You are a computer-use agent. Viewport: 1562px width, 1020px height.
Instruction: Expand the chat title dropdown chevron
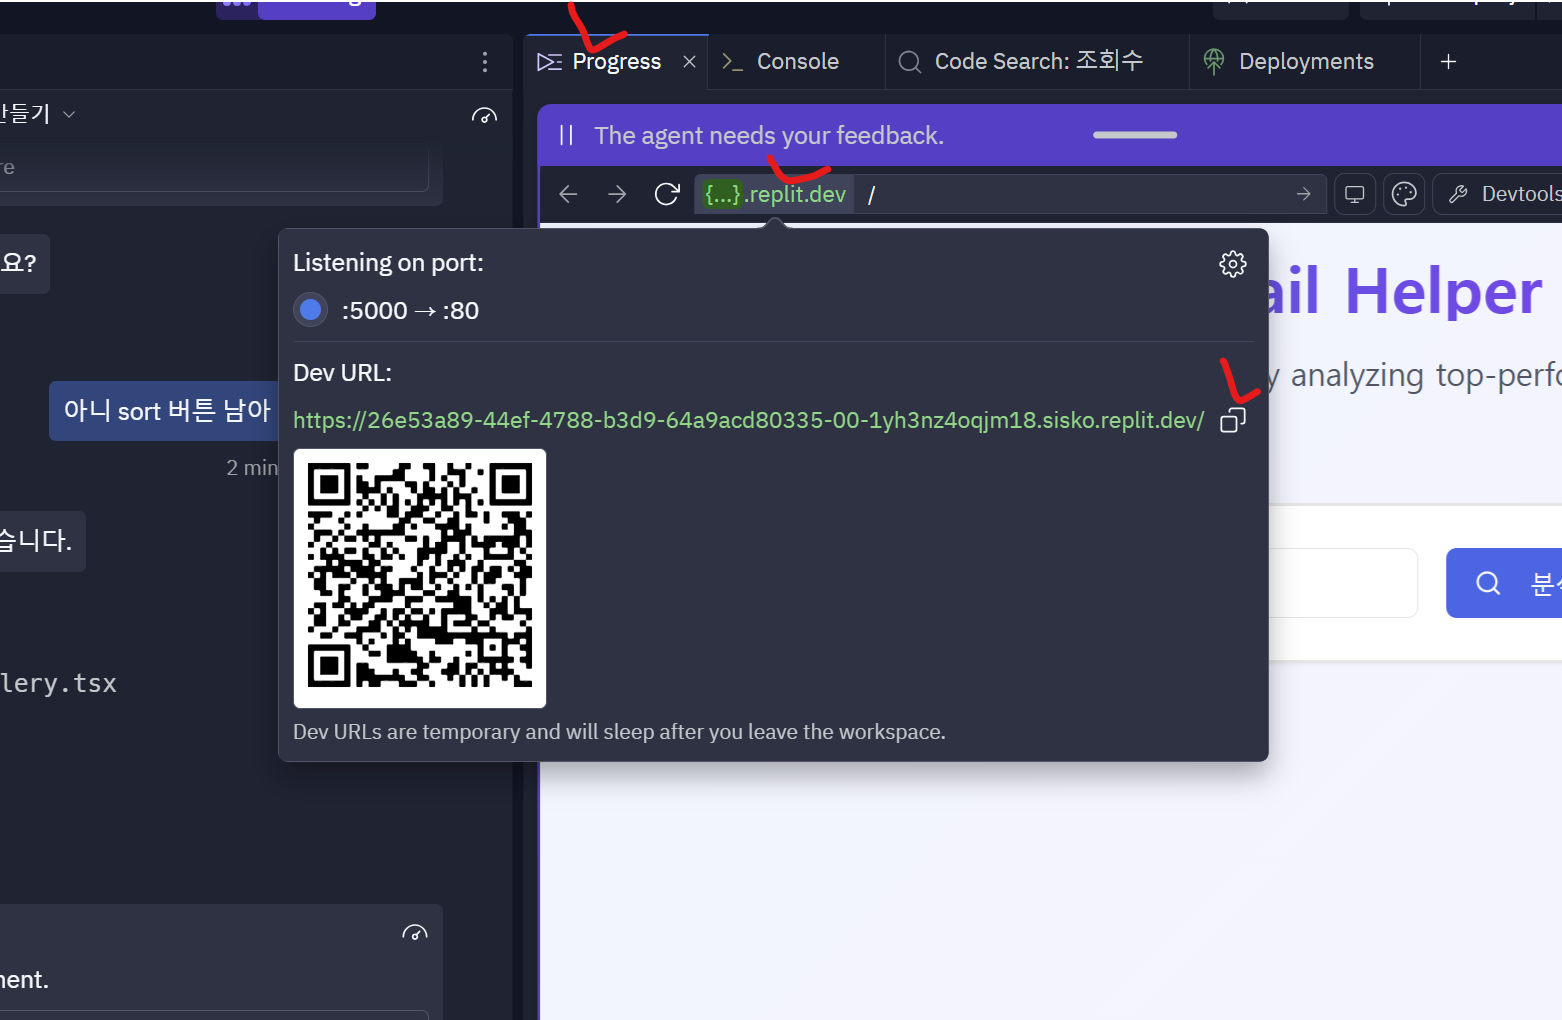click(69, 114)
